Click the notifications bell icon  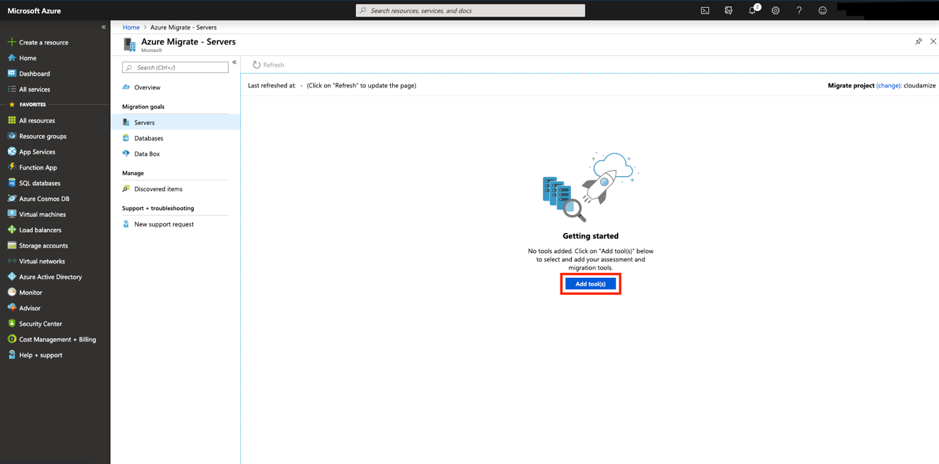[x=752, y=11]
